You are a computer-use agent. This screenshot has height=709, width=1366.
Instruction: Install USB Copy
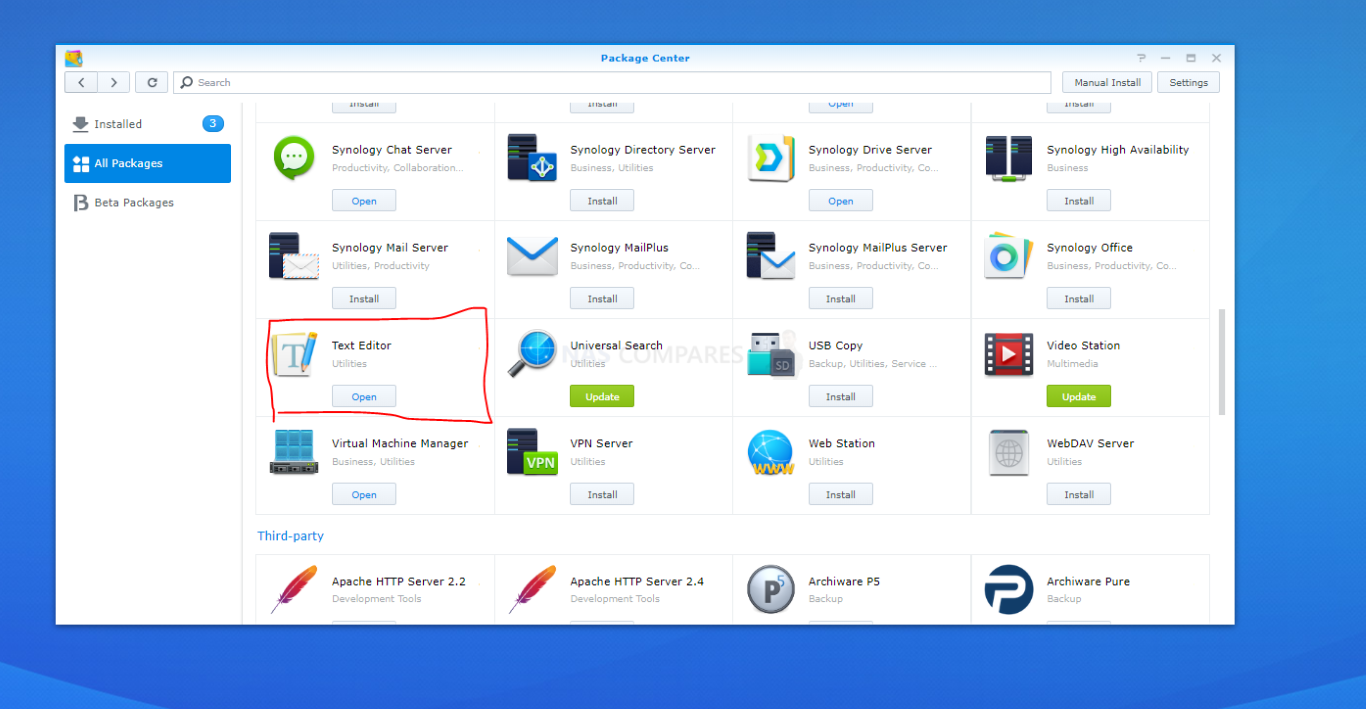841,397
